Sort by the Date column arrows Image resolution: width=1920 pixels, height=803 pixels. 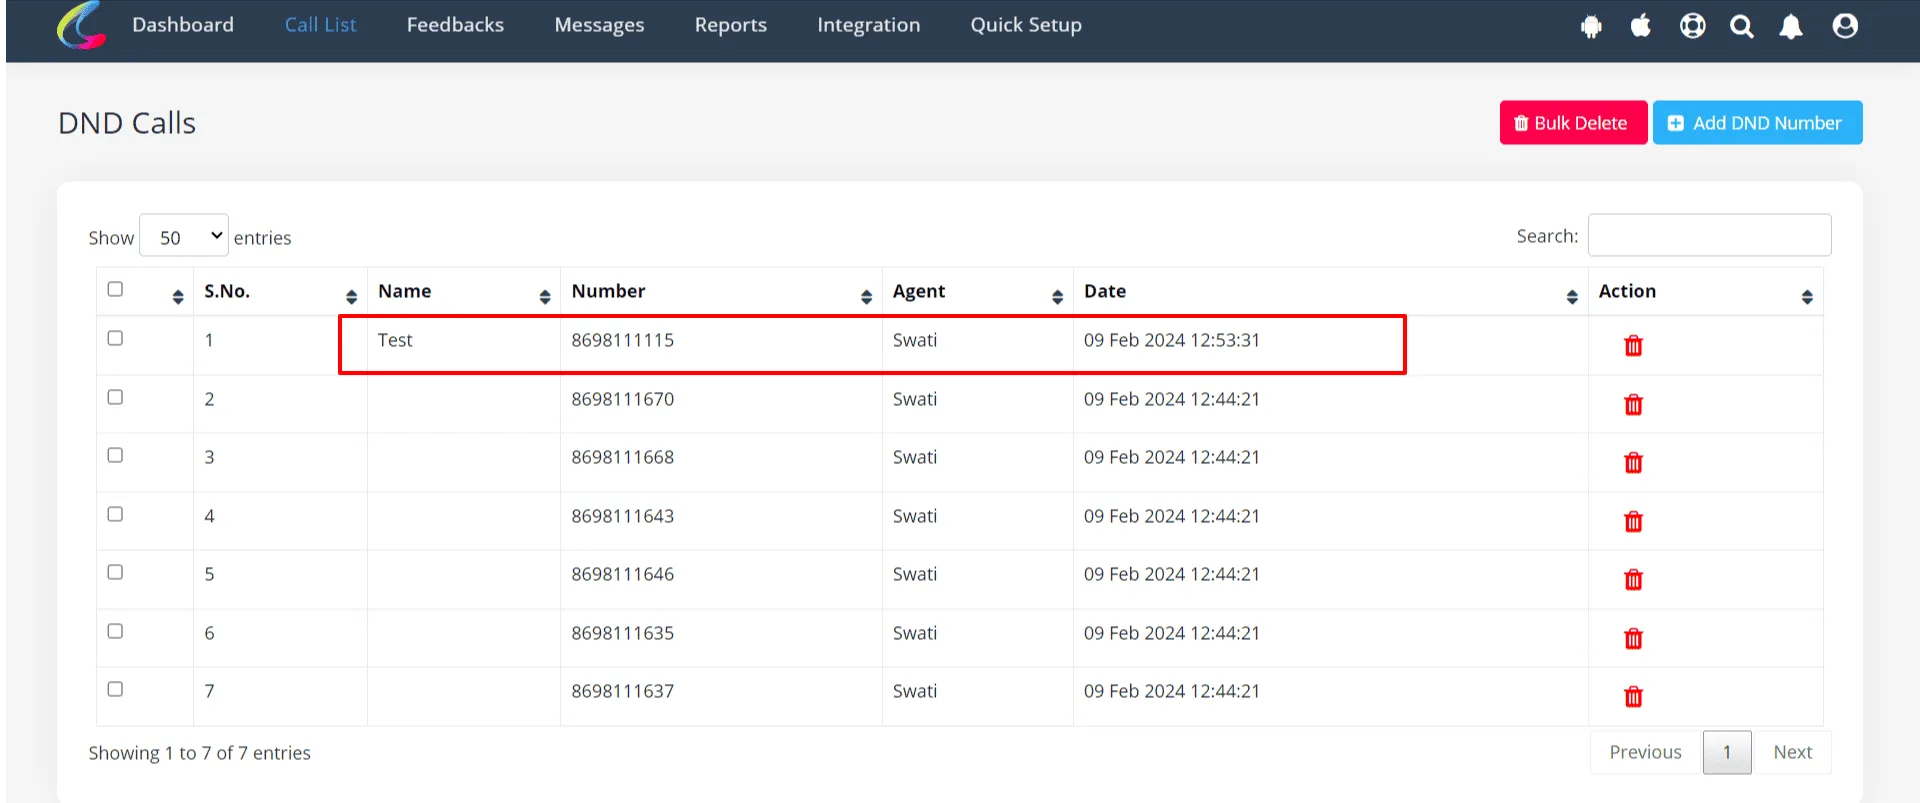[x=1572, y=297]
